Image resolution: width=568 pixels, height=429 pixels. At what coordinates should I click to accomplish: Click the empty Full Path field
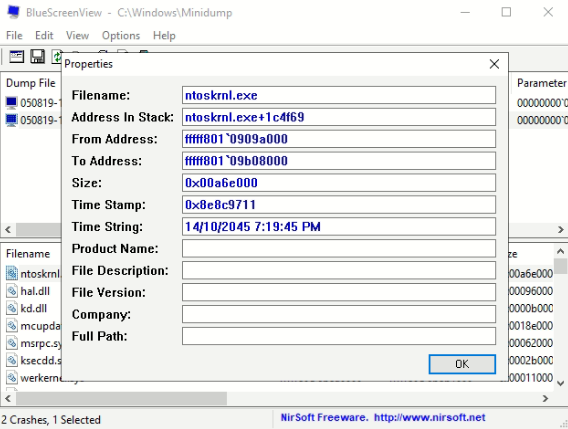pos(339,336)
